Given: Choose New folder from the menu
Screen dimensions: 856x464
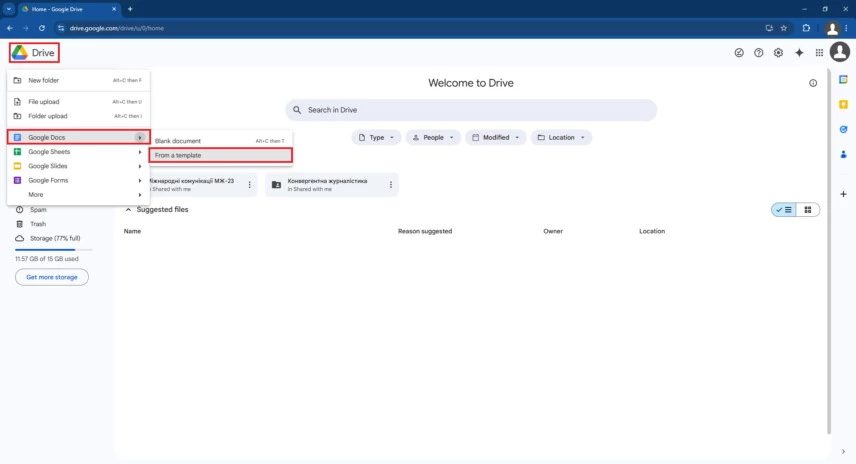Looking at the screenshot, I should (x=78, y=80).
